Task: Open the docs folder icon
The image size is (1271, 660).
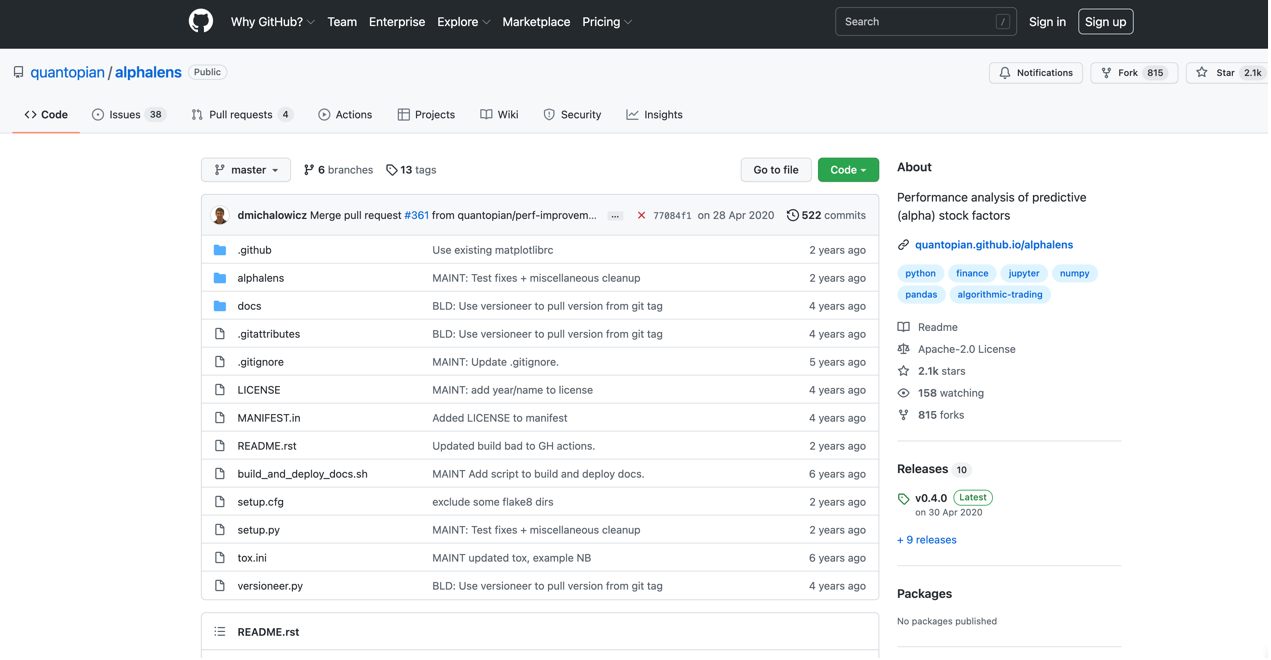Action: pos(220,306)
